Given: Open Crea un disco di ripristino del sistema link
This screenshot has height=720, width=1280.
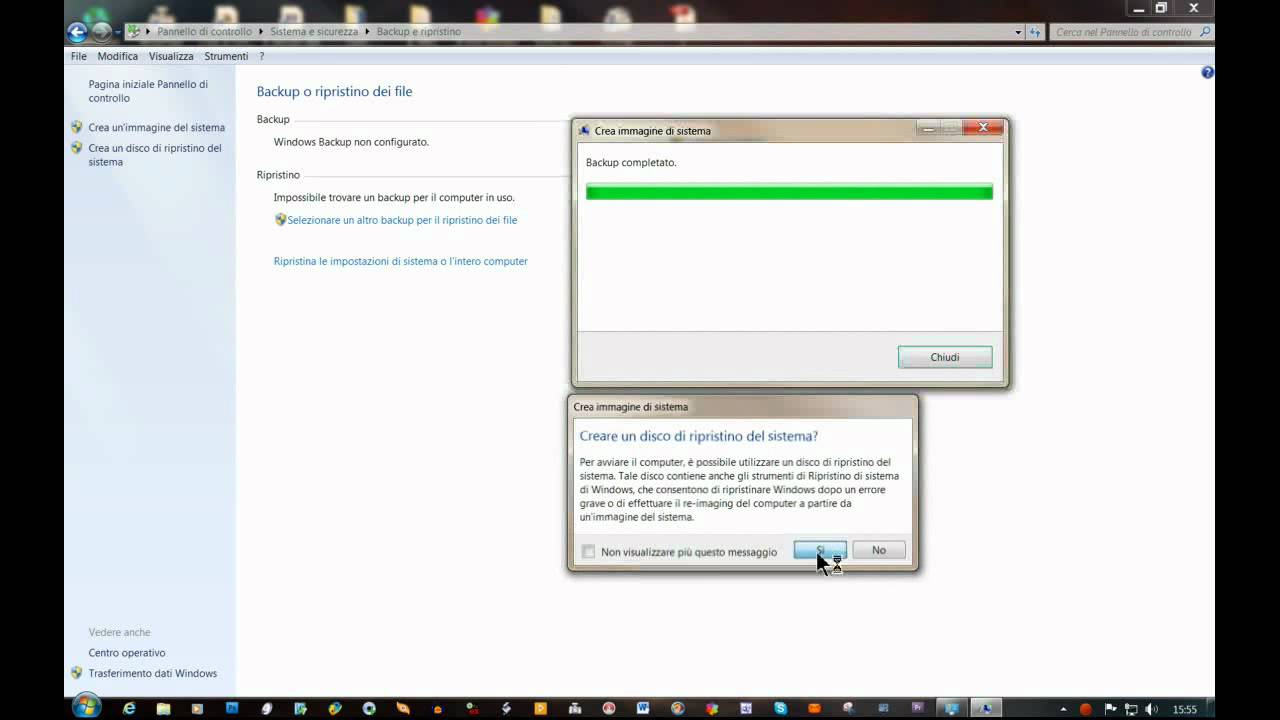Looking at the screenshot, I should [x=155, y=155].
